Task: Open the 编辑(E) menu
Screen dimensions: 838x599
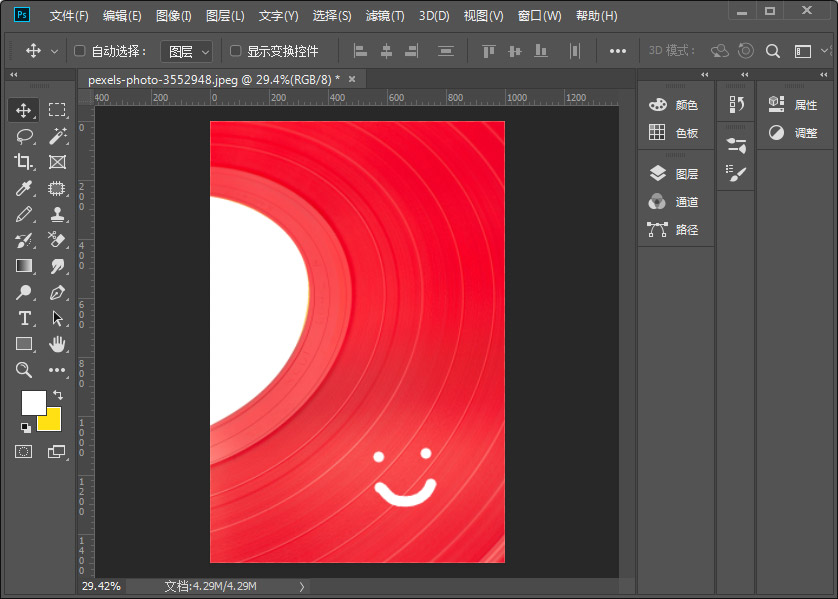Action: click(122, 16)
